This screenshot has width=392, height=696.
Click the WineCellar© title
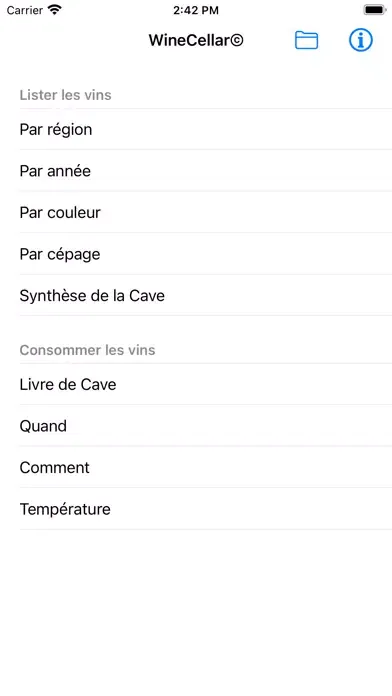click(x=196, y=40)
